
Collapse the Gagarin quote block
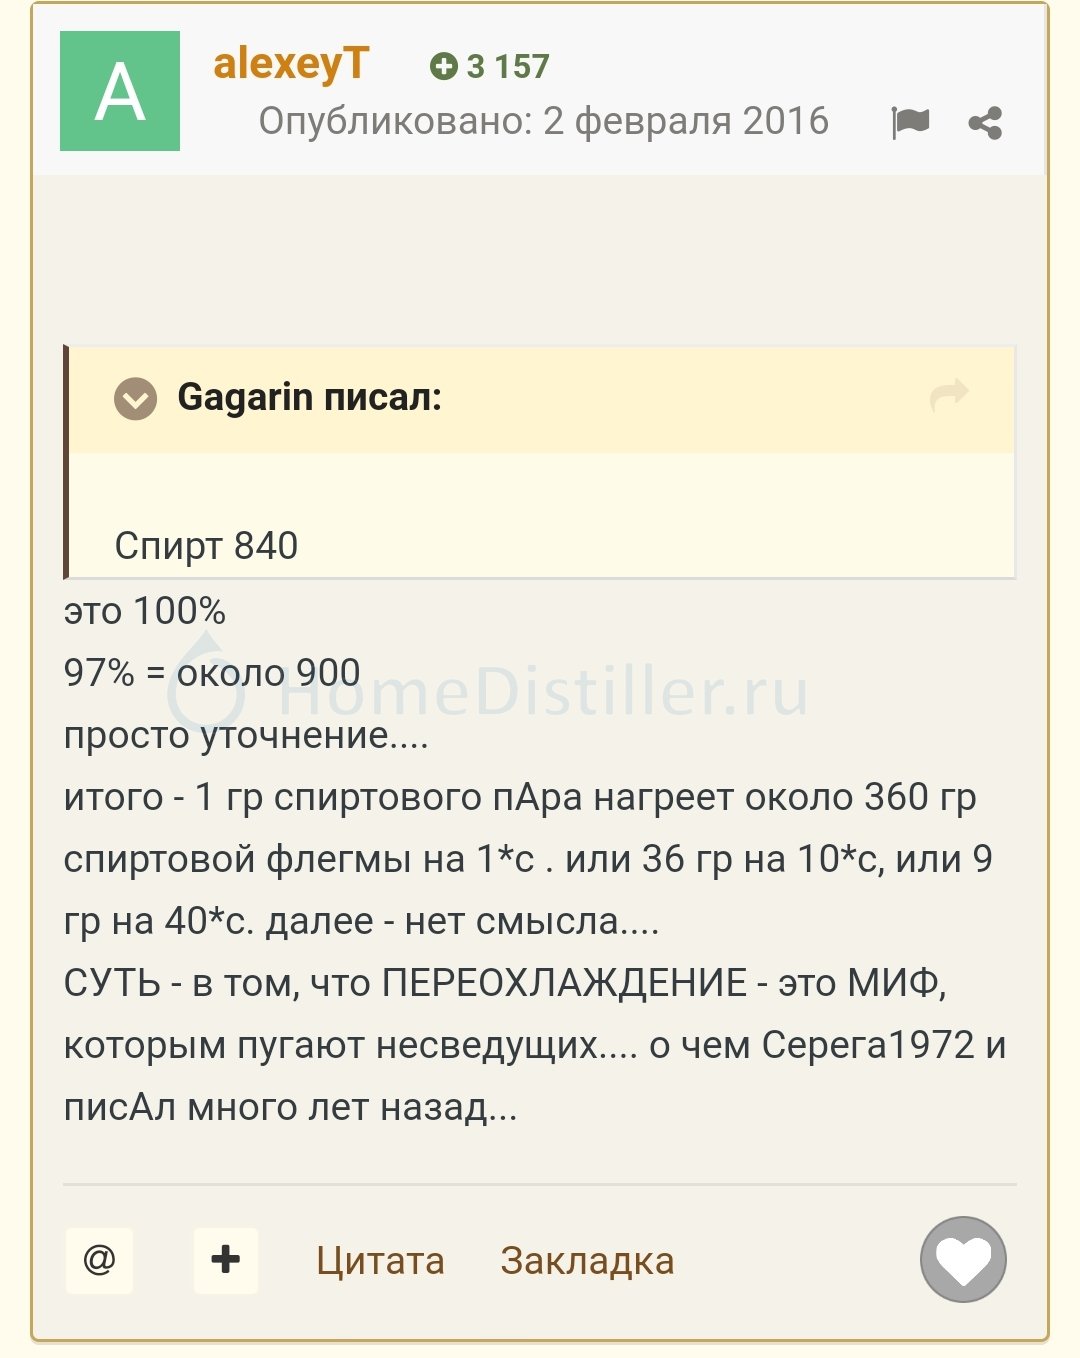click(x=135, y=399)
